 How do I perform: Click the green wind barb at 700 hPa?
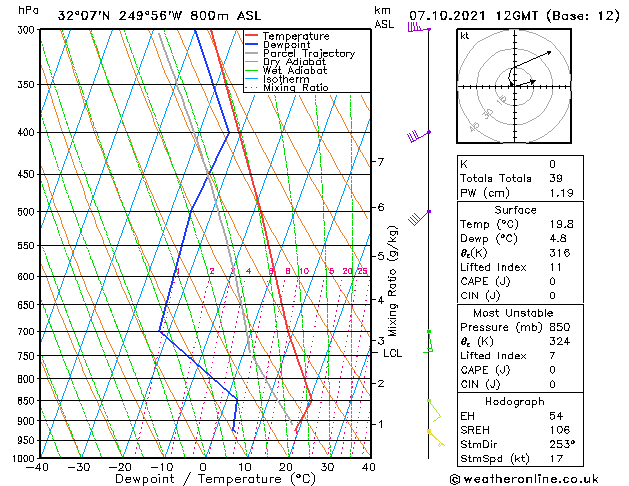pos(428,342)
